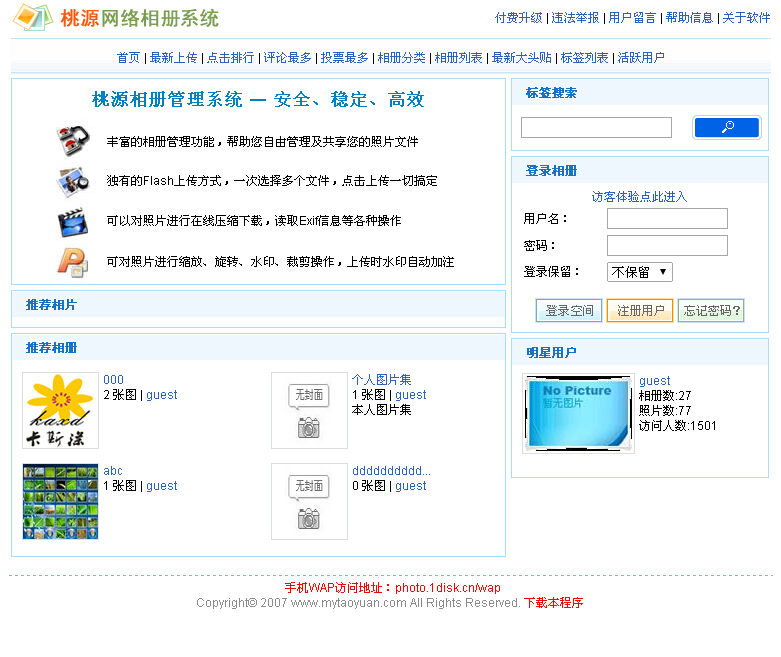
Task: Open 投票最多 navigation item
Action: click(x=344, y=58)
